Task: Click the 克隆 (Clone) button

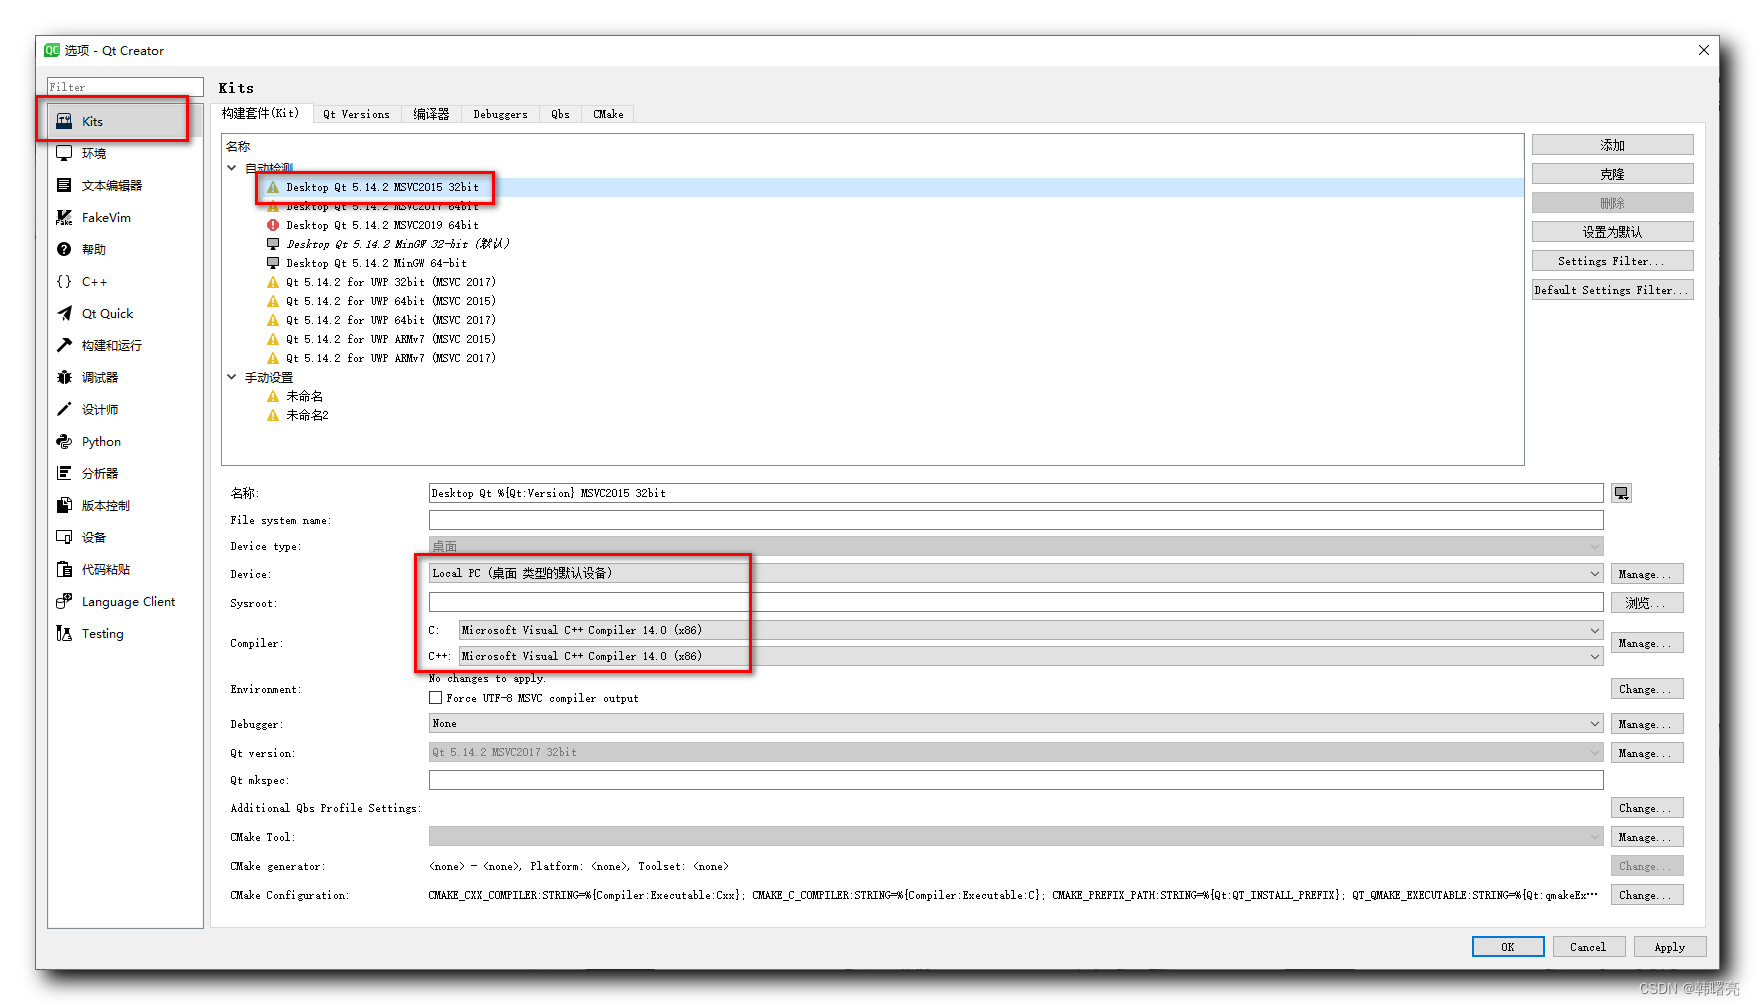Action: [x=1611, y=173]
